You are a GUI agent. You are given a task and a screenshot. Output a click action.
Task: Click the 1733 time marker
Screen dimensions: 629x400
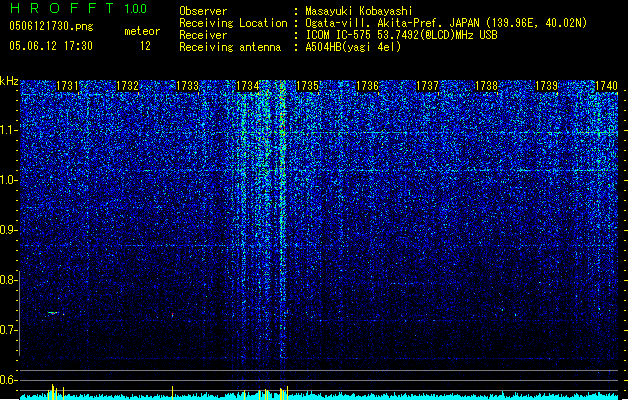tap(187, 86)
